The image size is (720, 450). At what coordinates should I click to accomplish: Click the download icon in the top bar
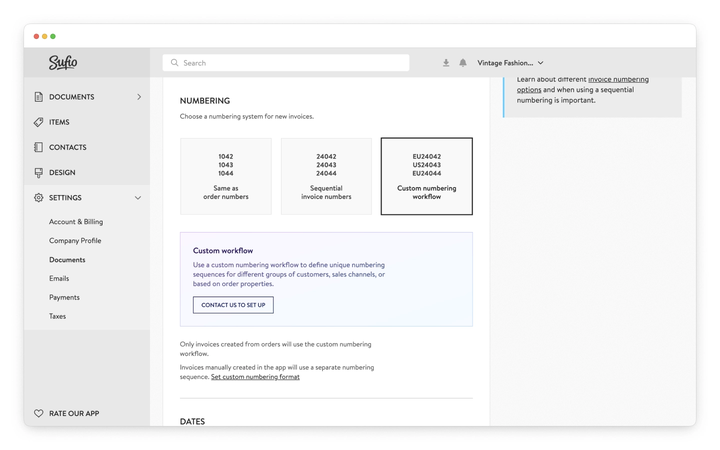[x=446, y=63]
